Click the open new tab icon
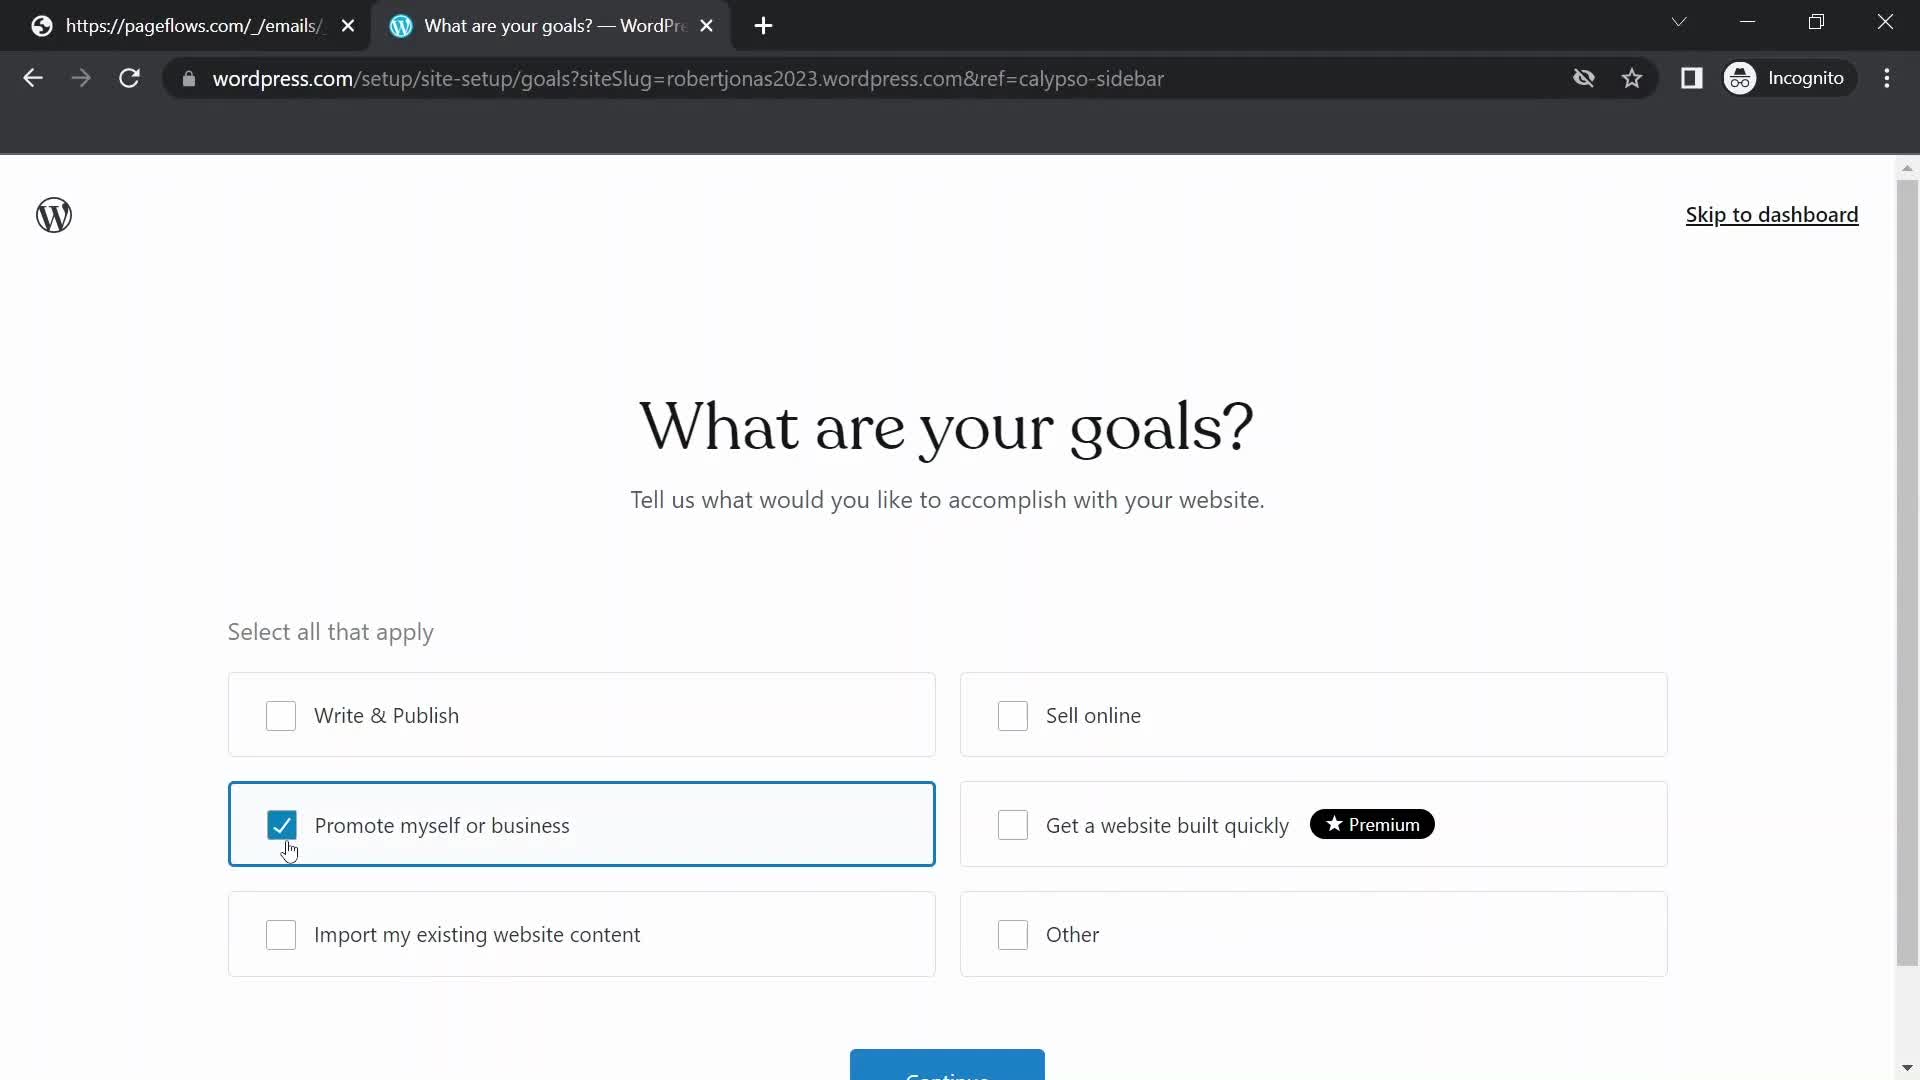 coord(762,25)
